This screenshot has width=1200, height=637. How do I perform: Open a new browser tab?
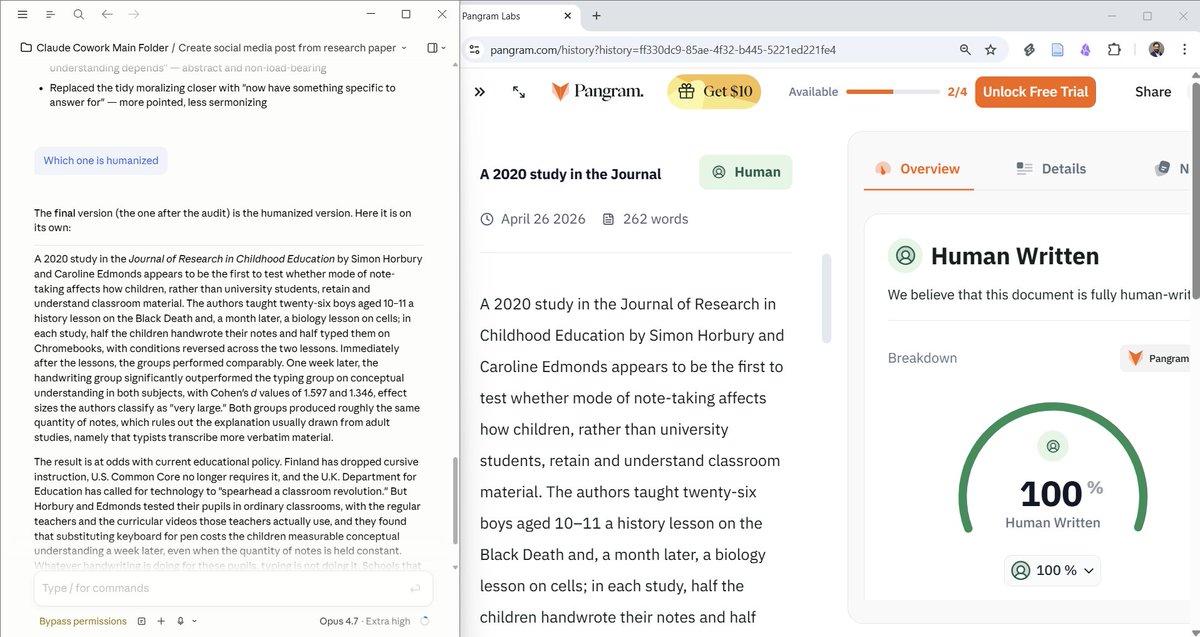pyautogui.click(x=597, y=15)
